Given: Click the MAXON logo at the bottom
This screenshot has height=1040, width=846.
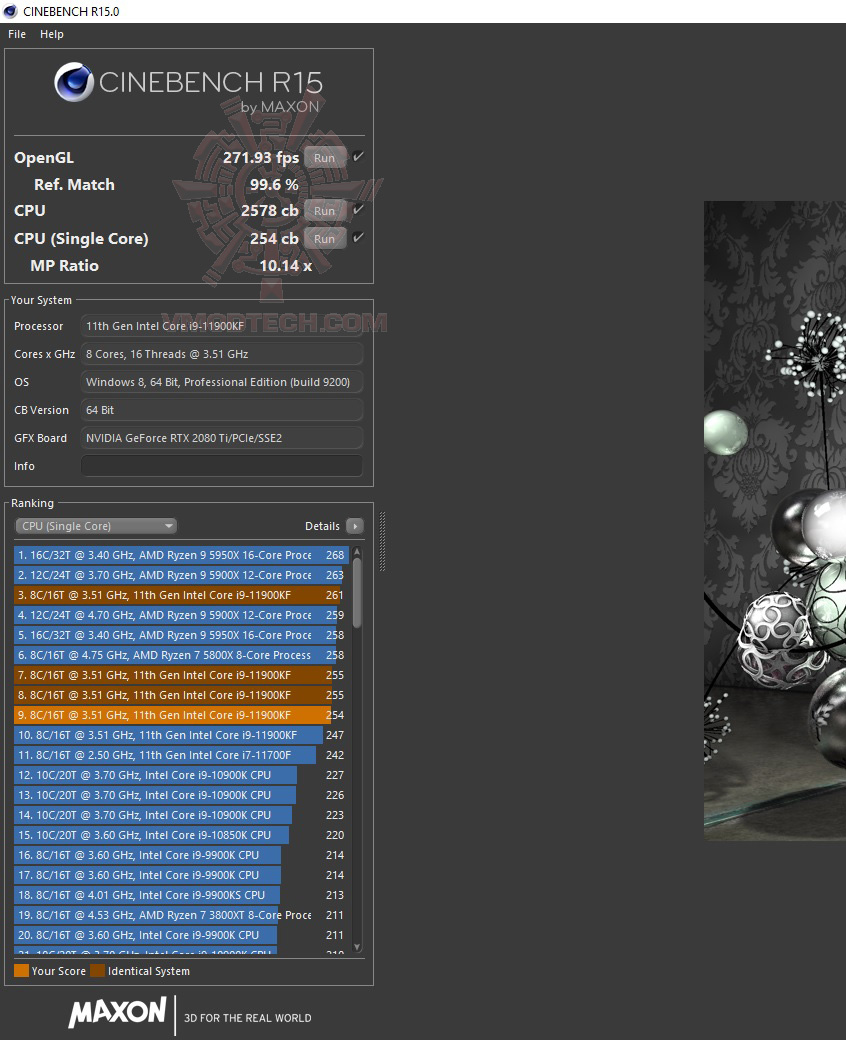Looking at the screenshot, I should coord(117,1012).
